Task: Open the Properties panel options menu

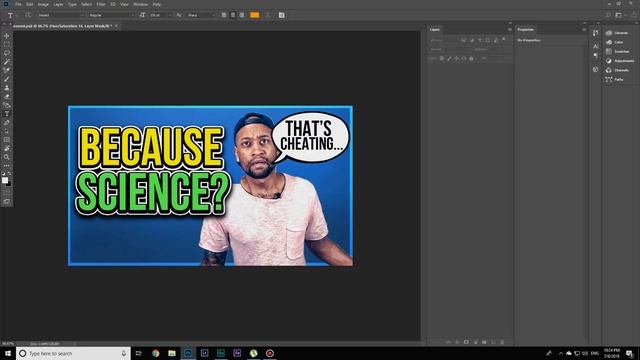Action: [x=584, y=29]
